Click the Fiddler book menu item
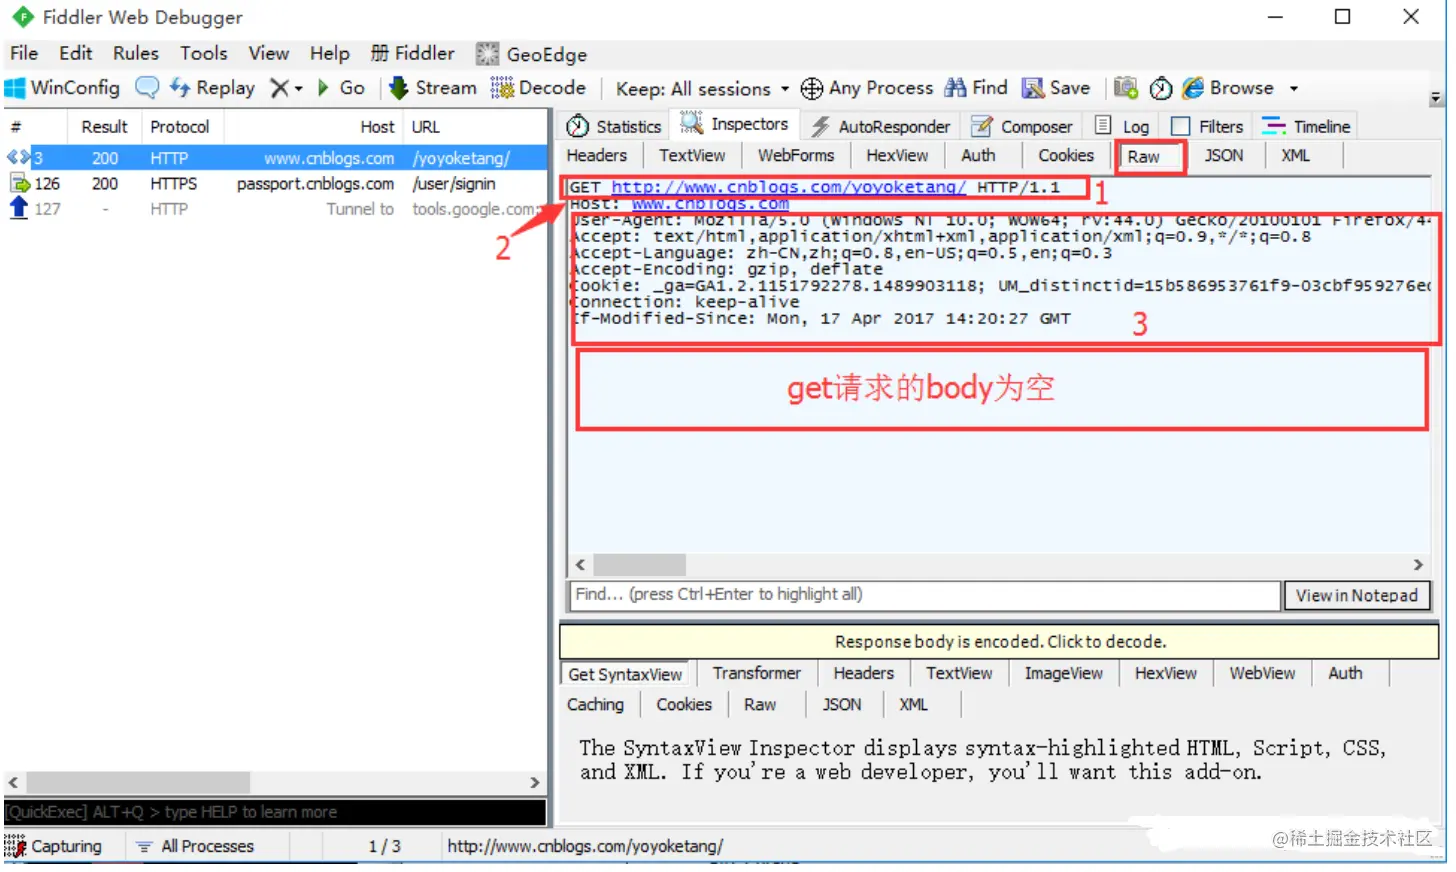 (x=412, y=54)
